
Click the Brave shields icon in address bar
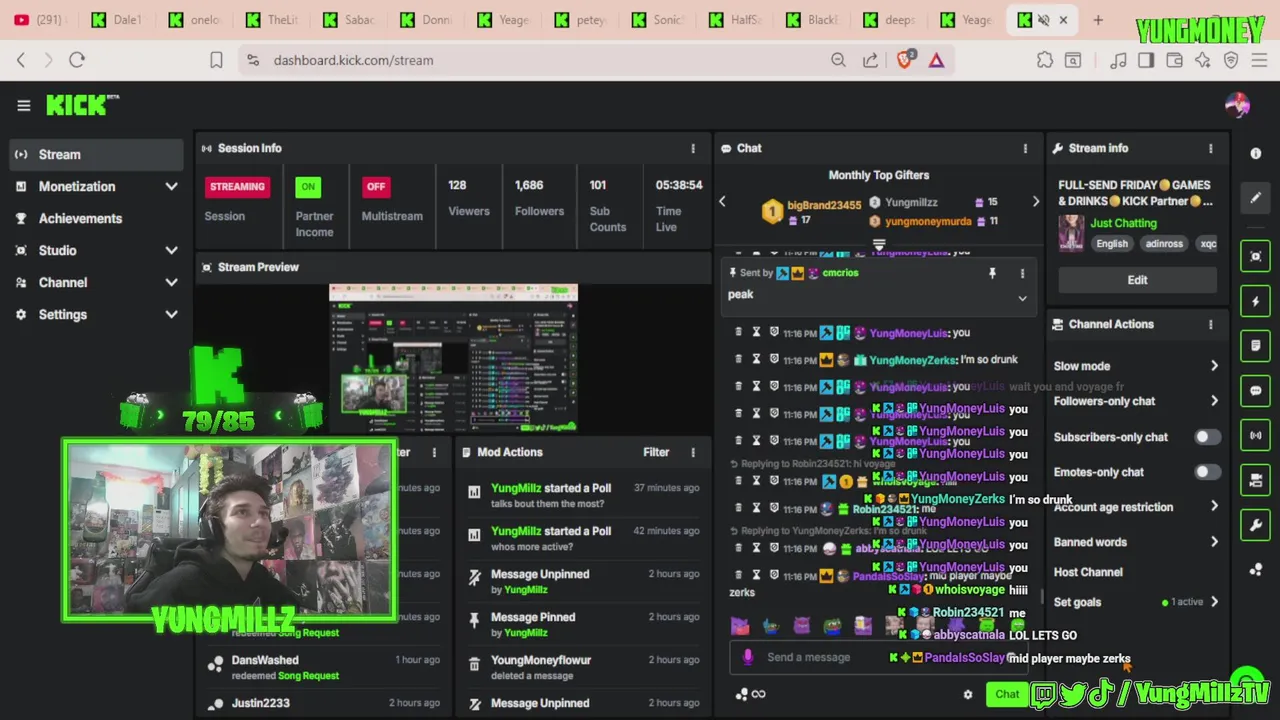905,60
